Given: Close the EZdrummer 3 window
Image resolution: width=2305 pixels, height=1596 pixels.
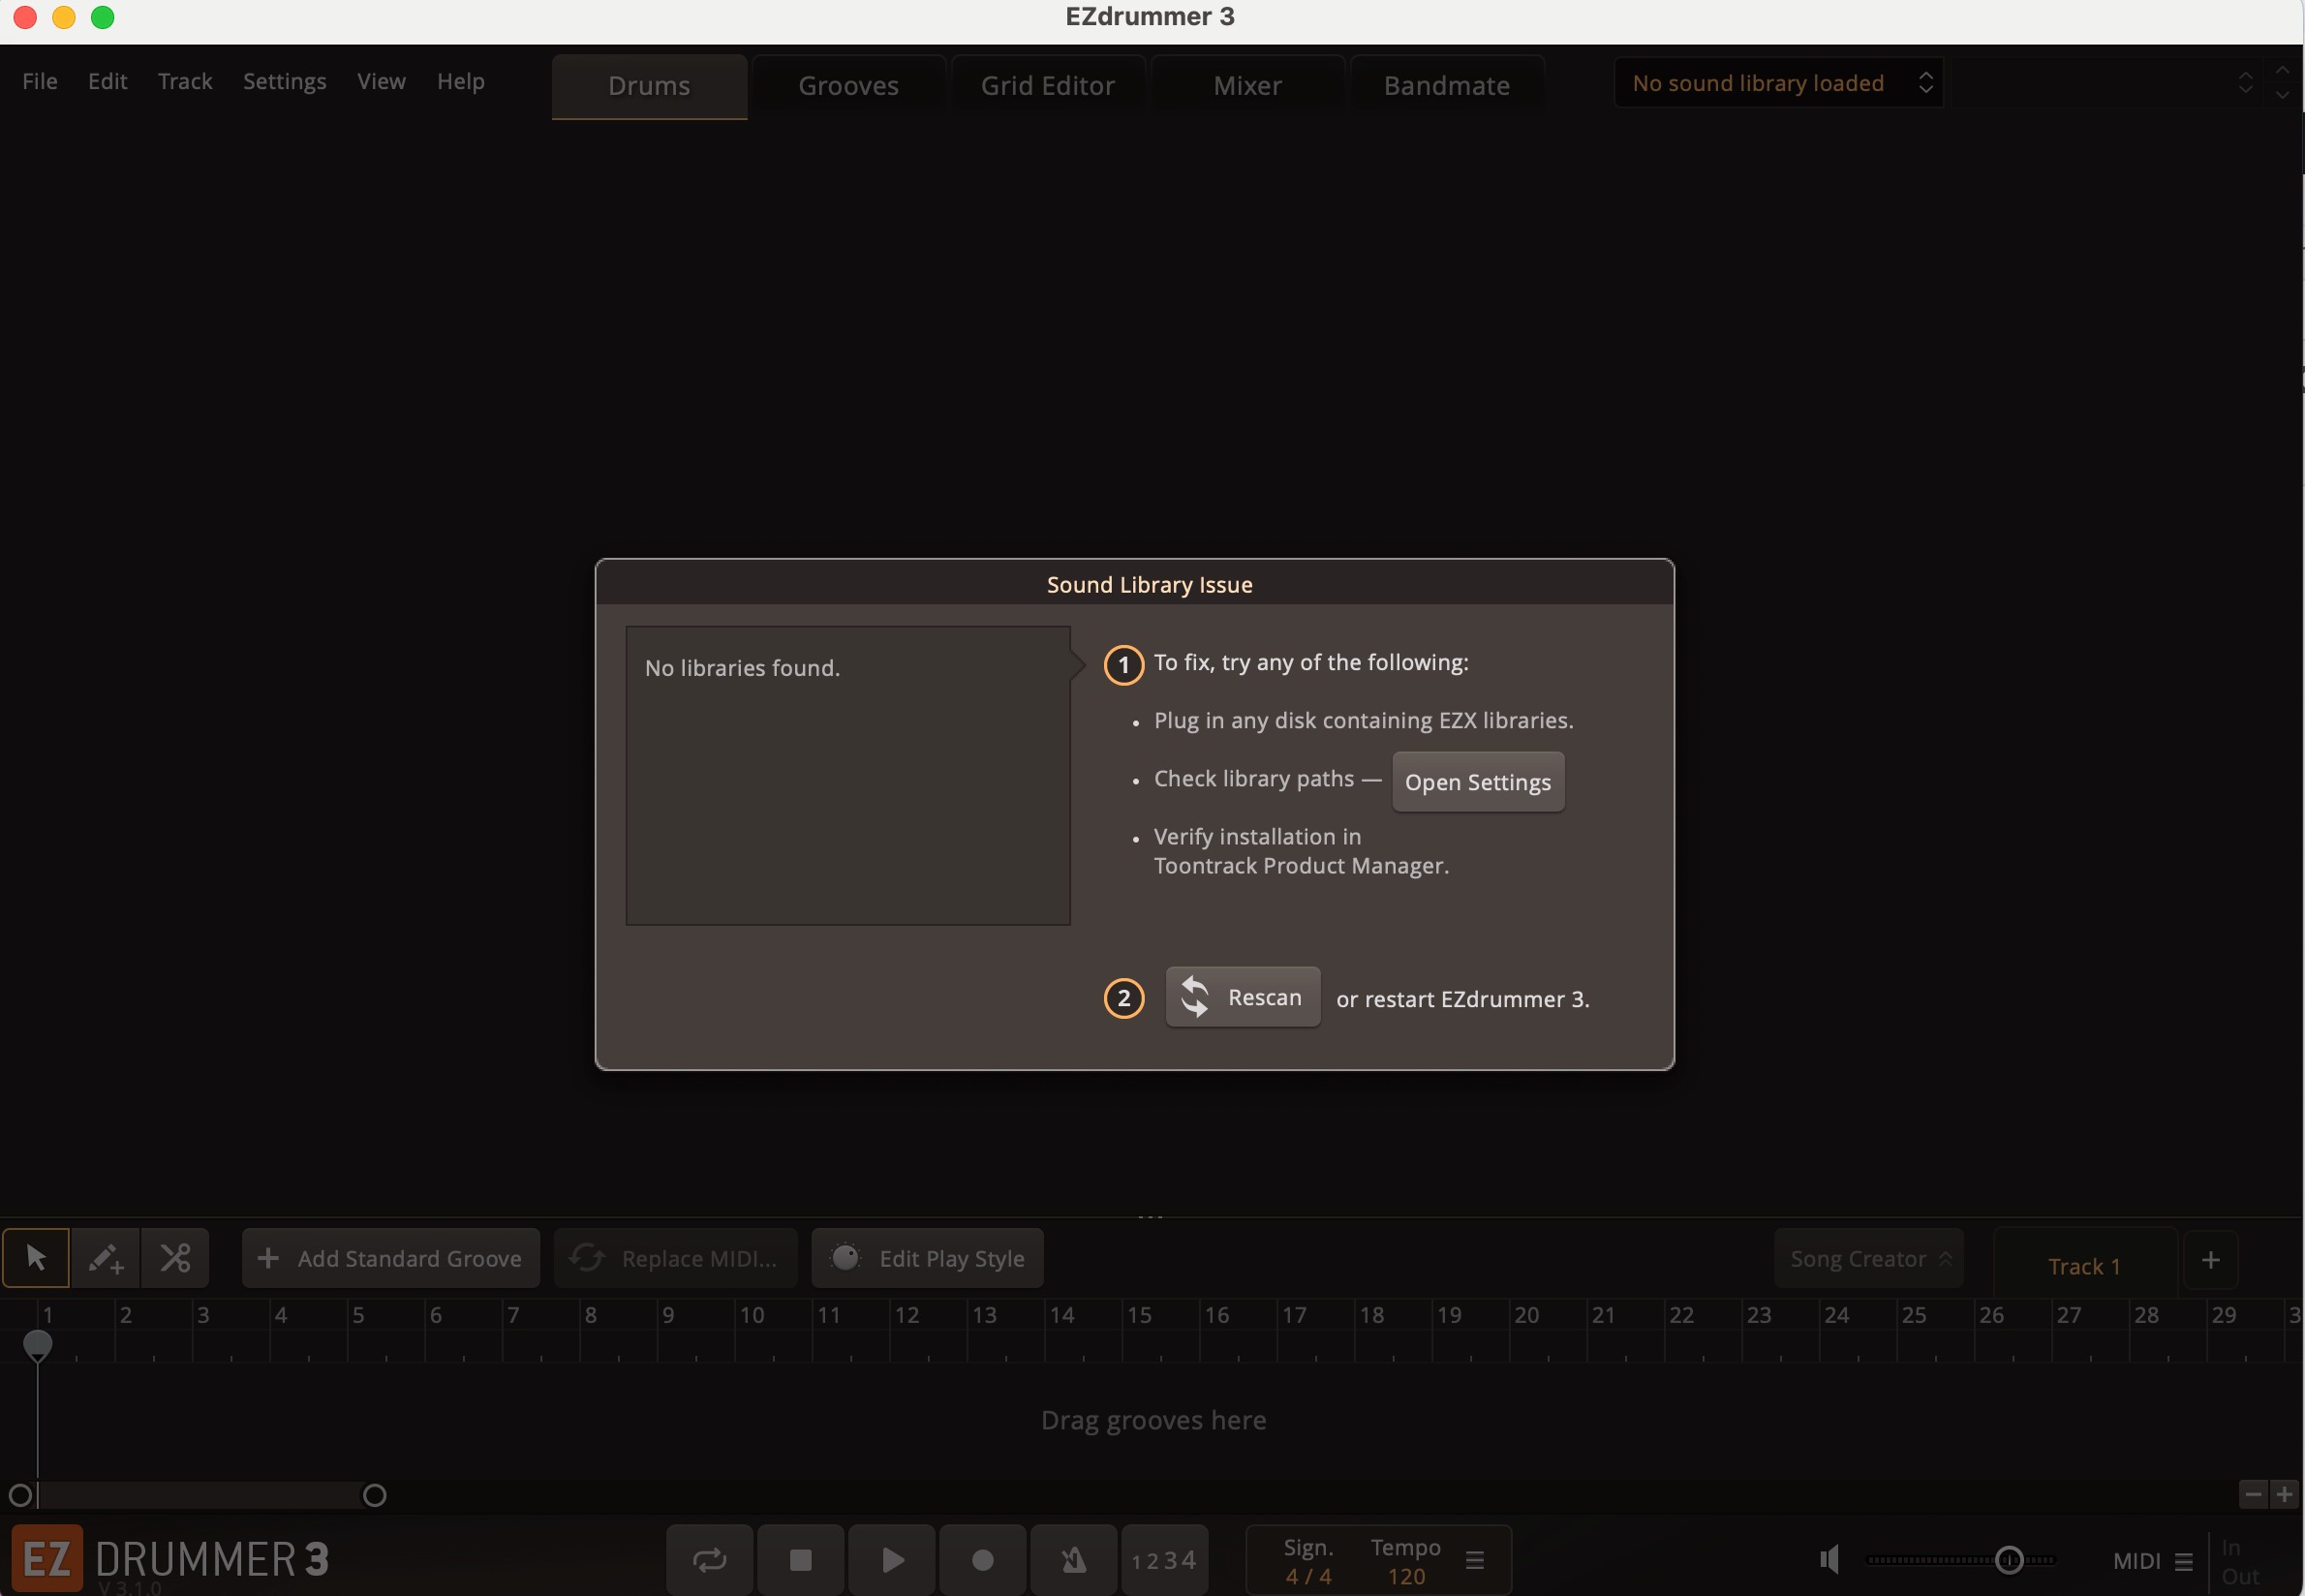Looking at the screenshot, I should [x=25, y=17].
